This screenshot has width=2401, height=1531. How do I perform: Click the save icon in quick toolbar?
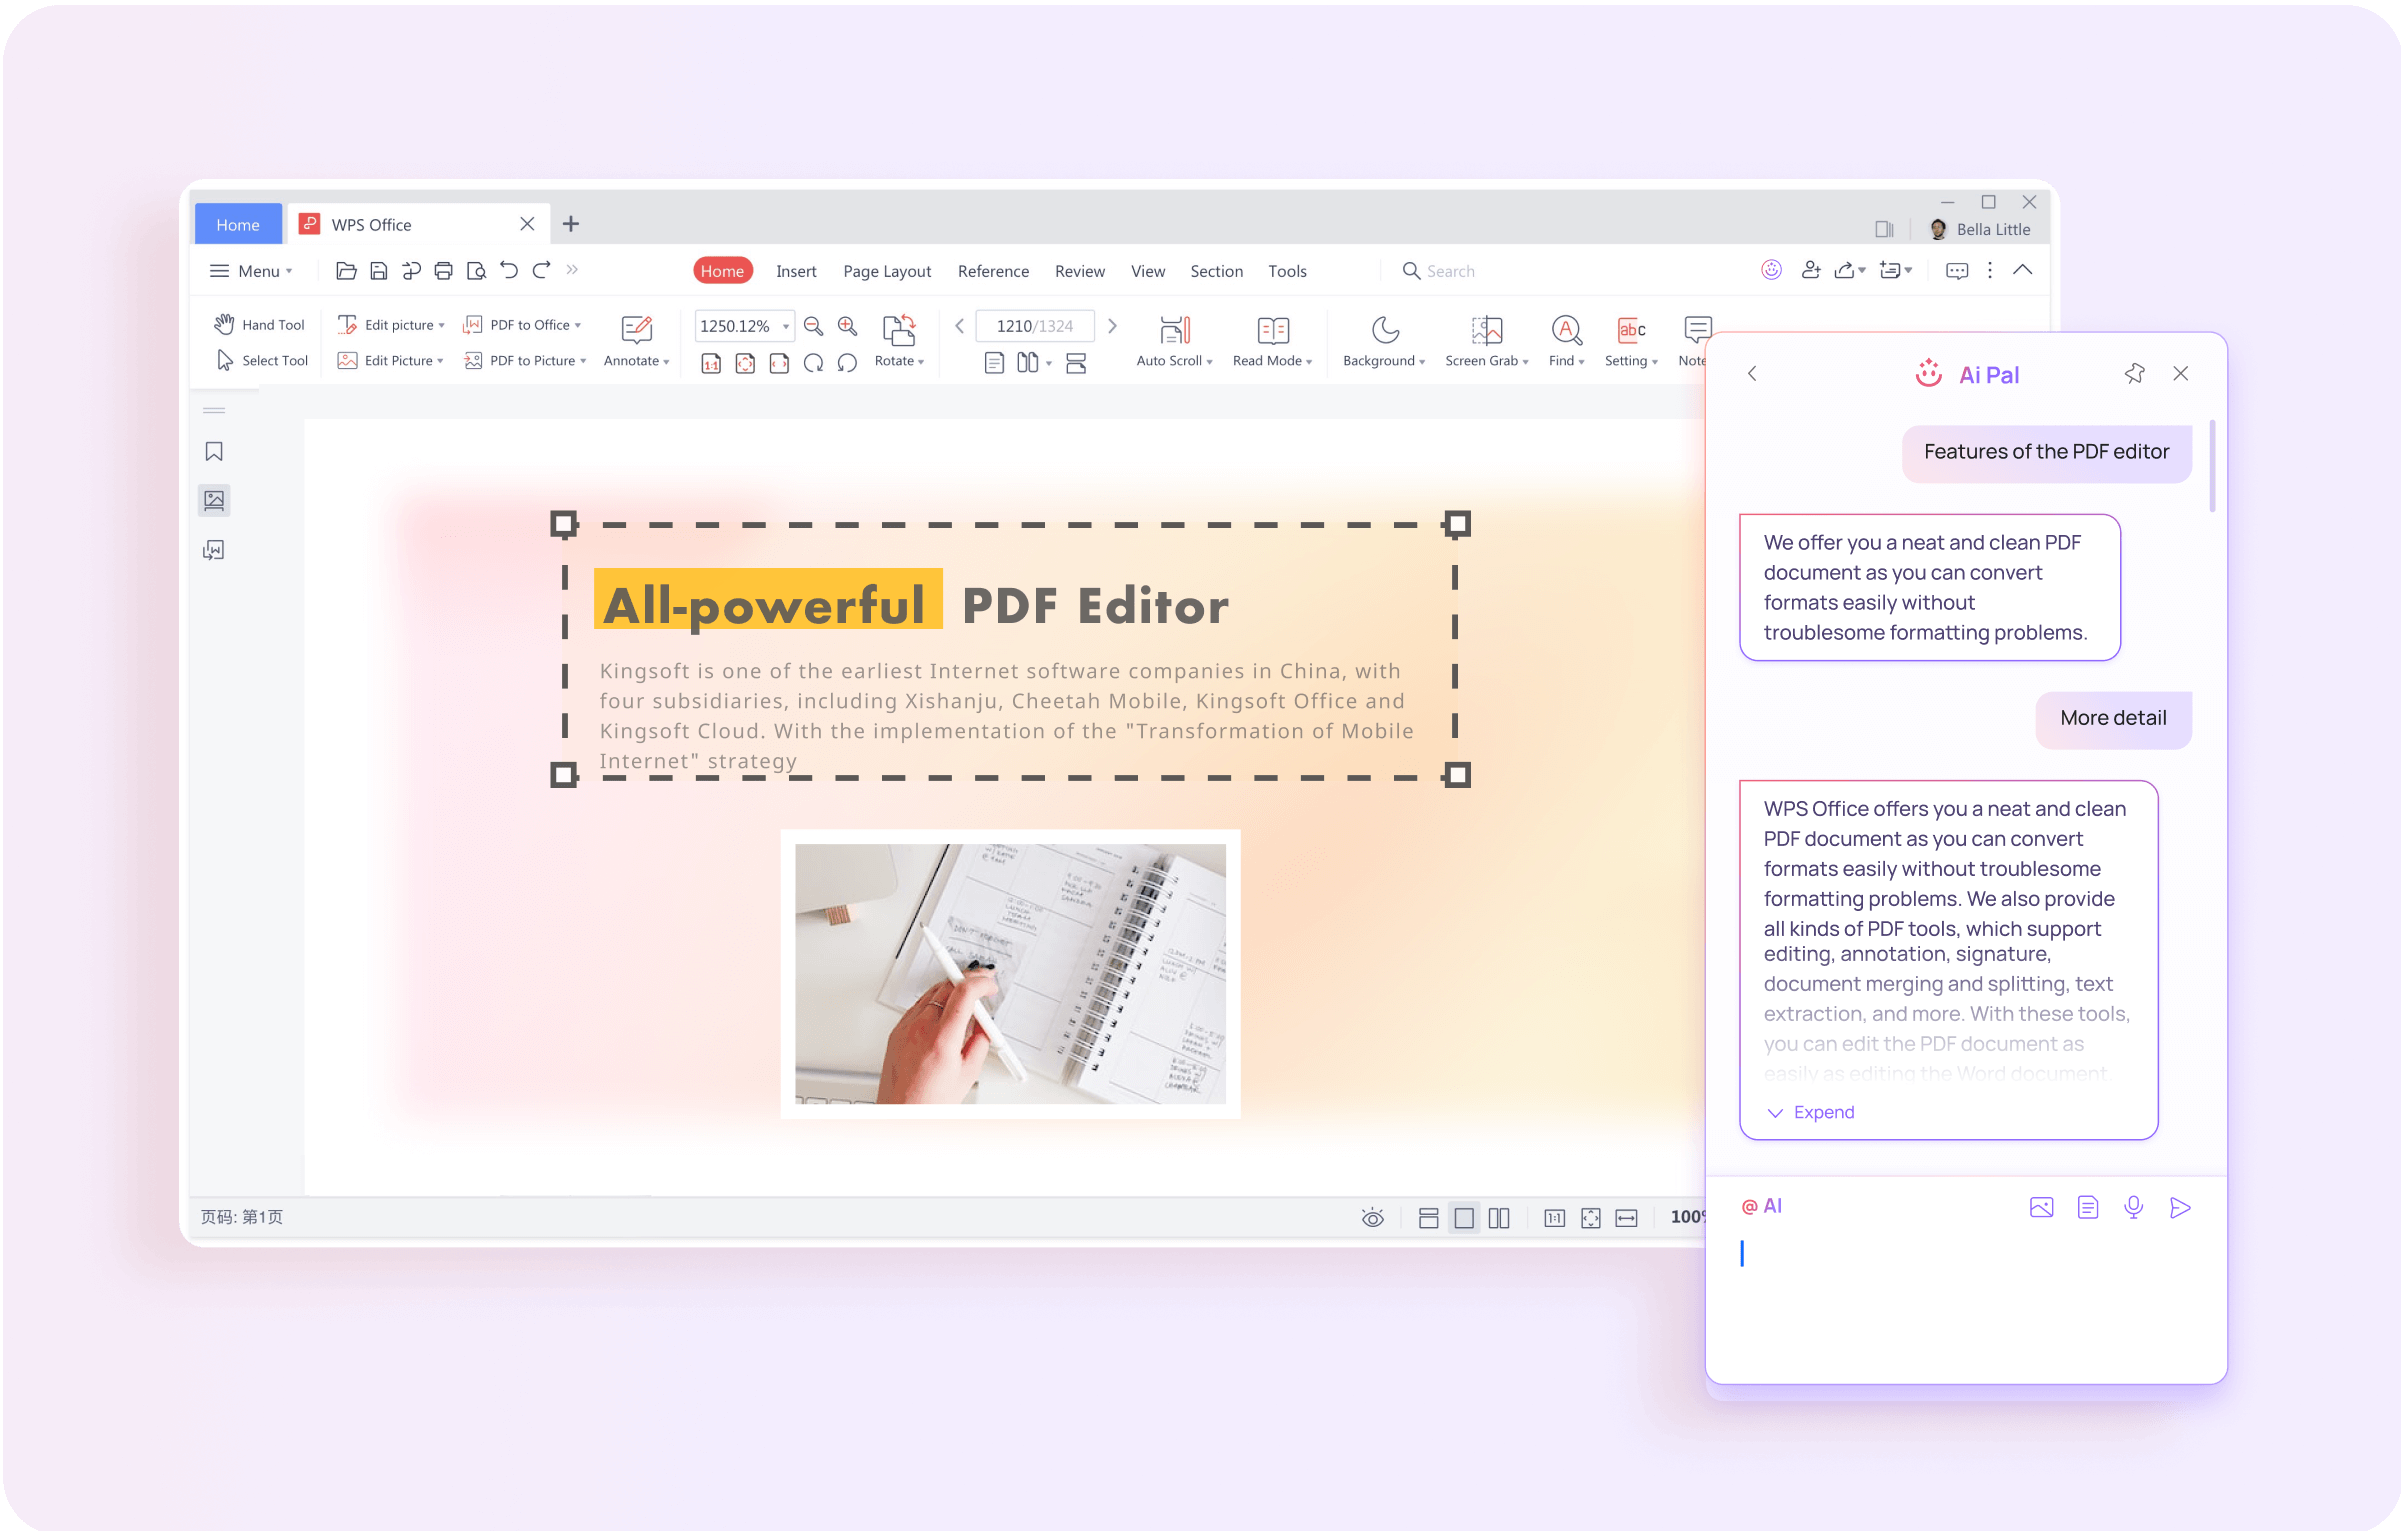click(378, 270)
